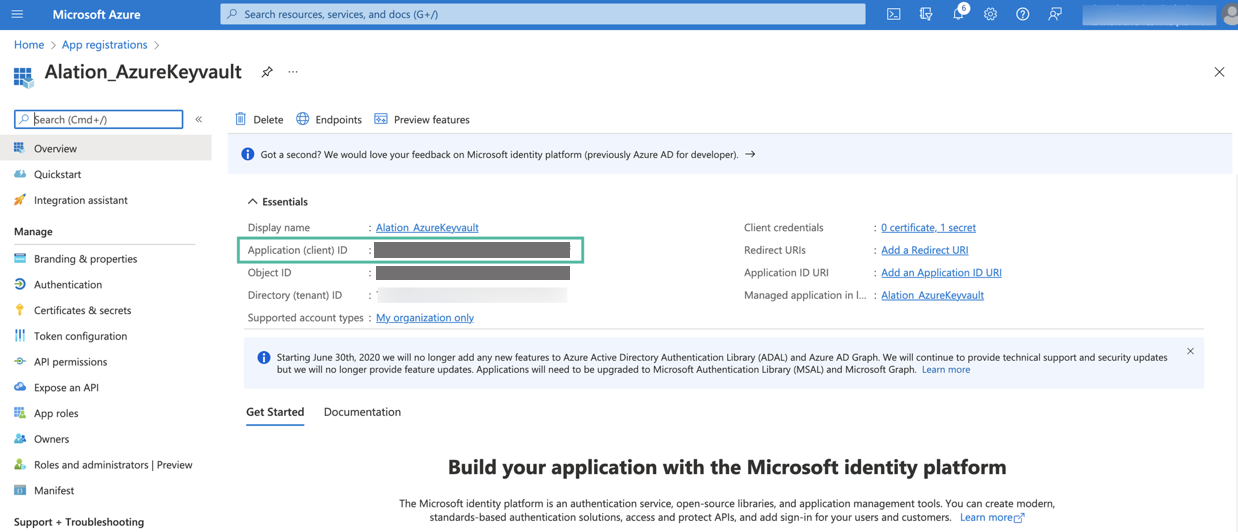Open Endpoints from toolbar
This screenshot has width=1238, height=532.
329,119
